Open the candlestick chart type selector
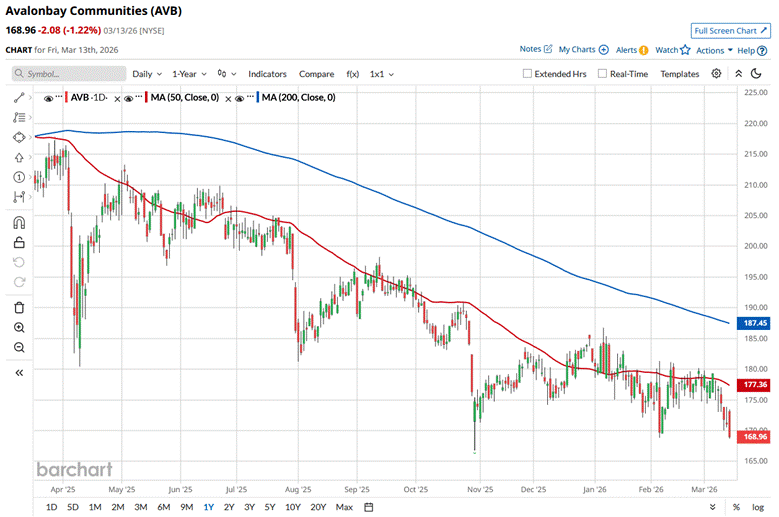Image resolution: width=779 pixels, height=517 pixels. [226, 74]
